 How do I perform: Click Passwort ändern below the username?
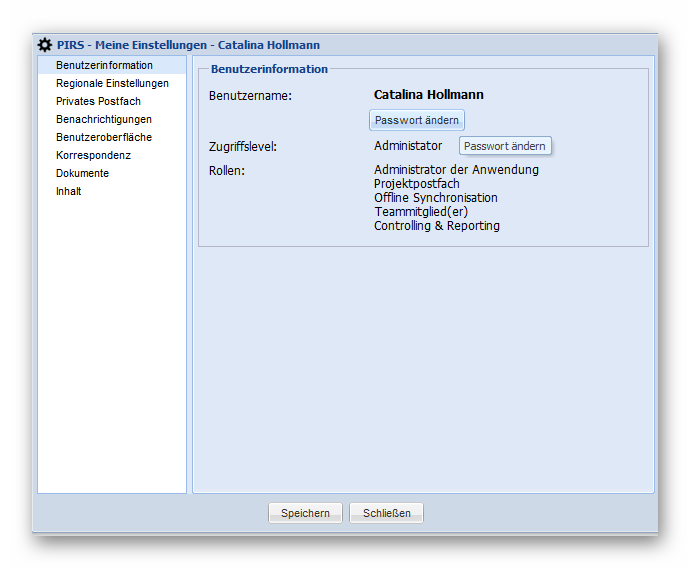(417, 120)
